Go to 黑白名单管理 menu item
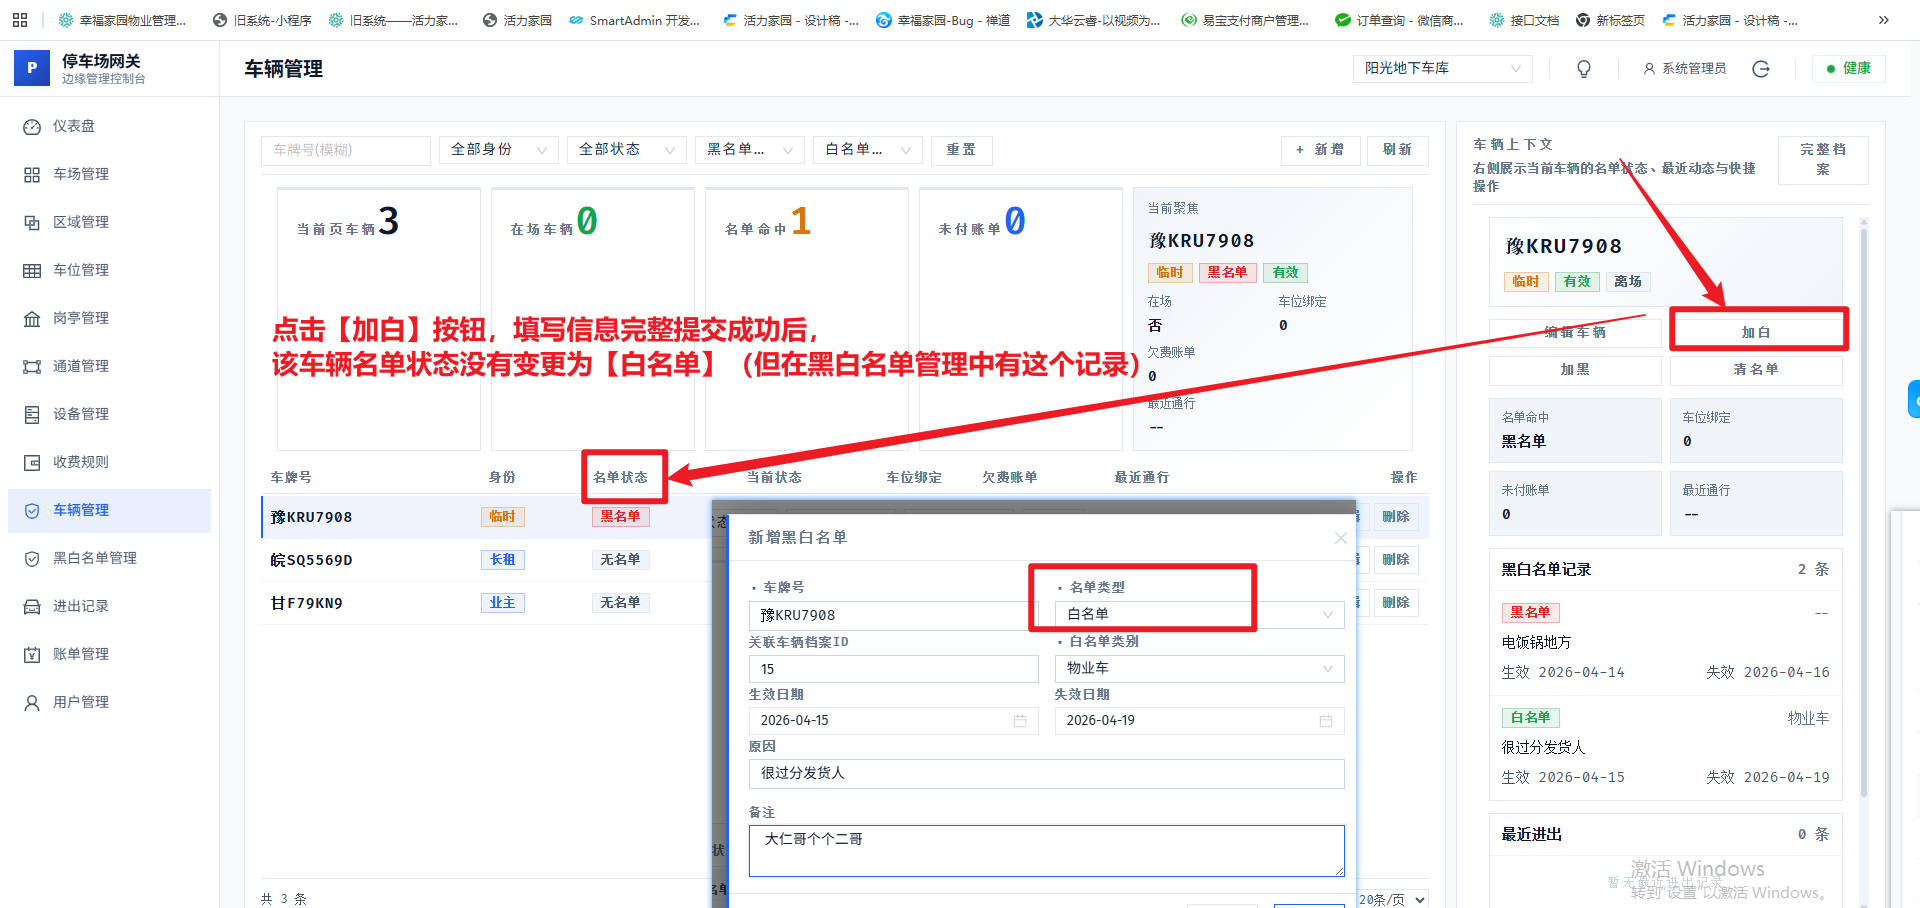This screenshot has width=1920, height=908. 95,558
